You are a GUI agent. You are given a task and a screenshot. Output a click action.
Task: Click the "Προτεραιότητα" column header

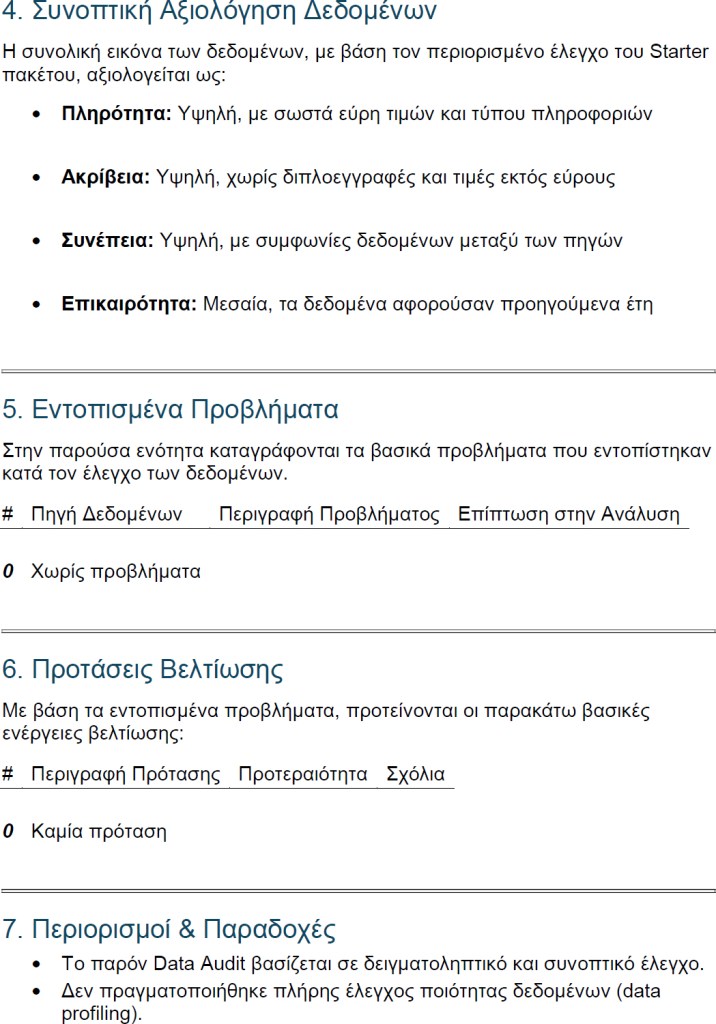pos(303,775)
